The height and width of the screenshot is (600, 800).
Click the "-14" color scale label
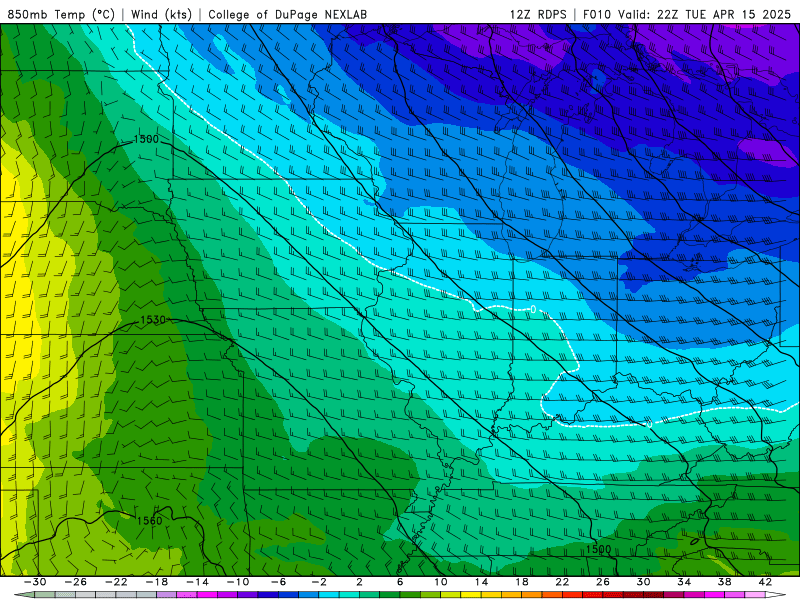[197, 582]
